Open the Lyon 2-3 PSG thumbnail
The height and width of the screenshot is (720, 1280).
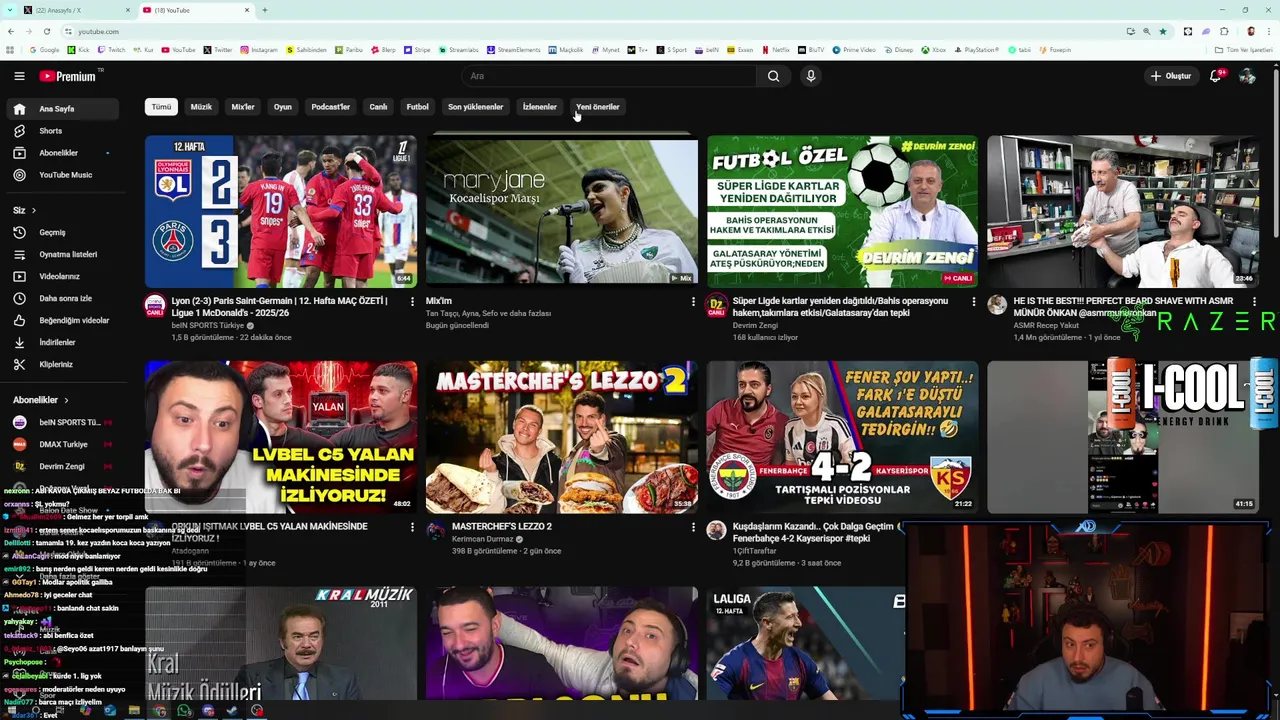pos(281,211)
